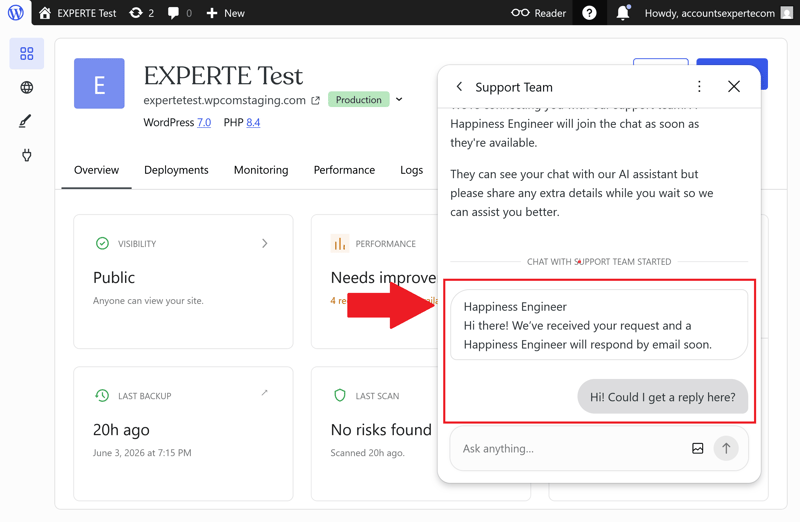Click the Public visibility status text
This screenshot has width=800, height=522.
click(x=114, y=278)
